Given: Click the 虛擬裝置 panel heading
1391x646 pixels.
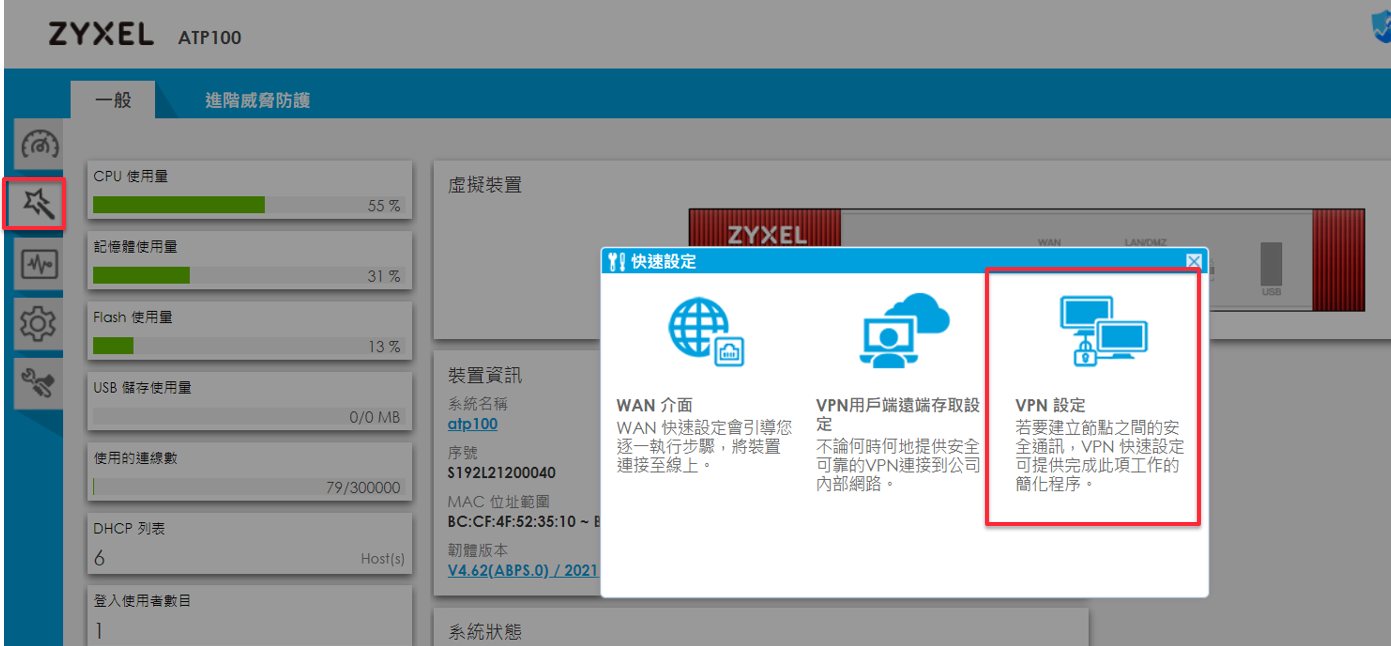Looking at the screenshot, I should tap(485, 185).
